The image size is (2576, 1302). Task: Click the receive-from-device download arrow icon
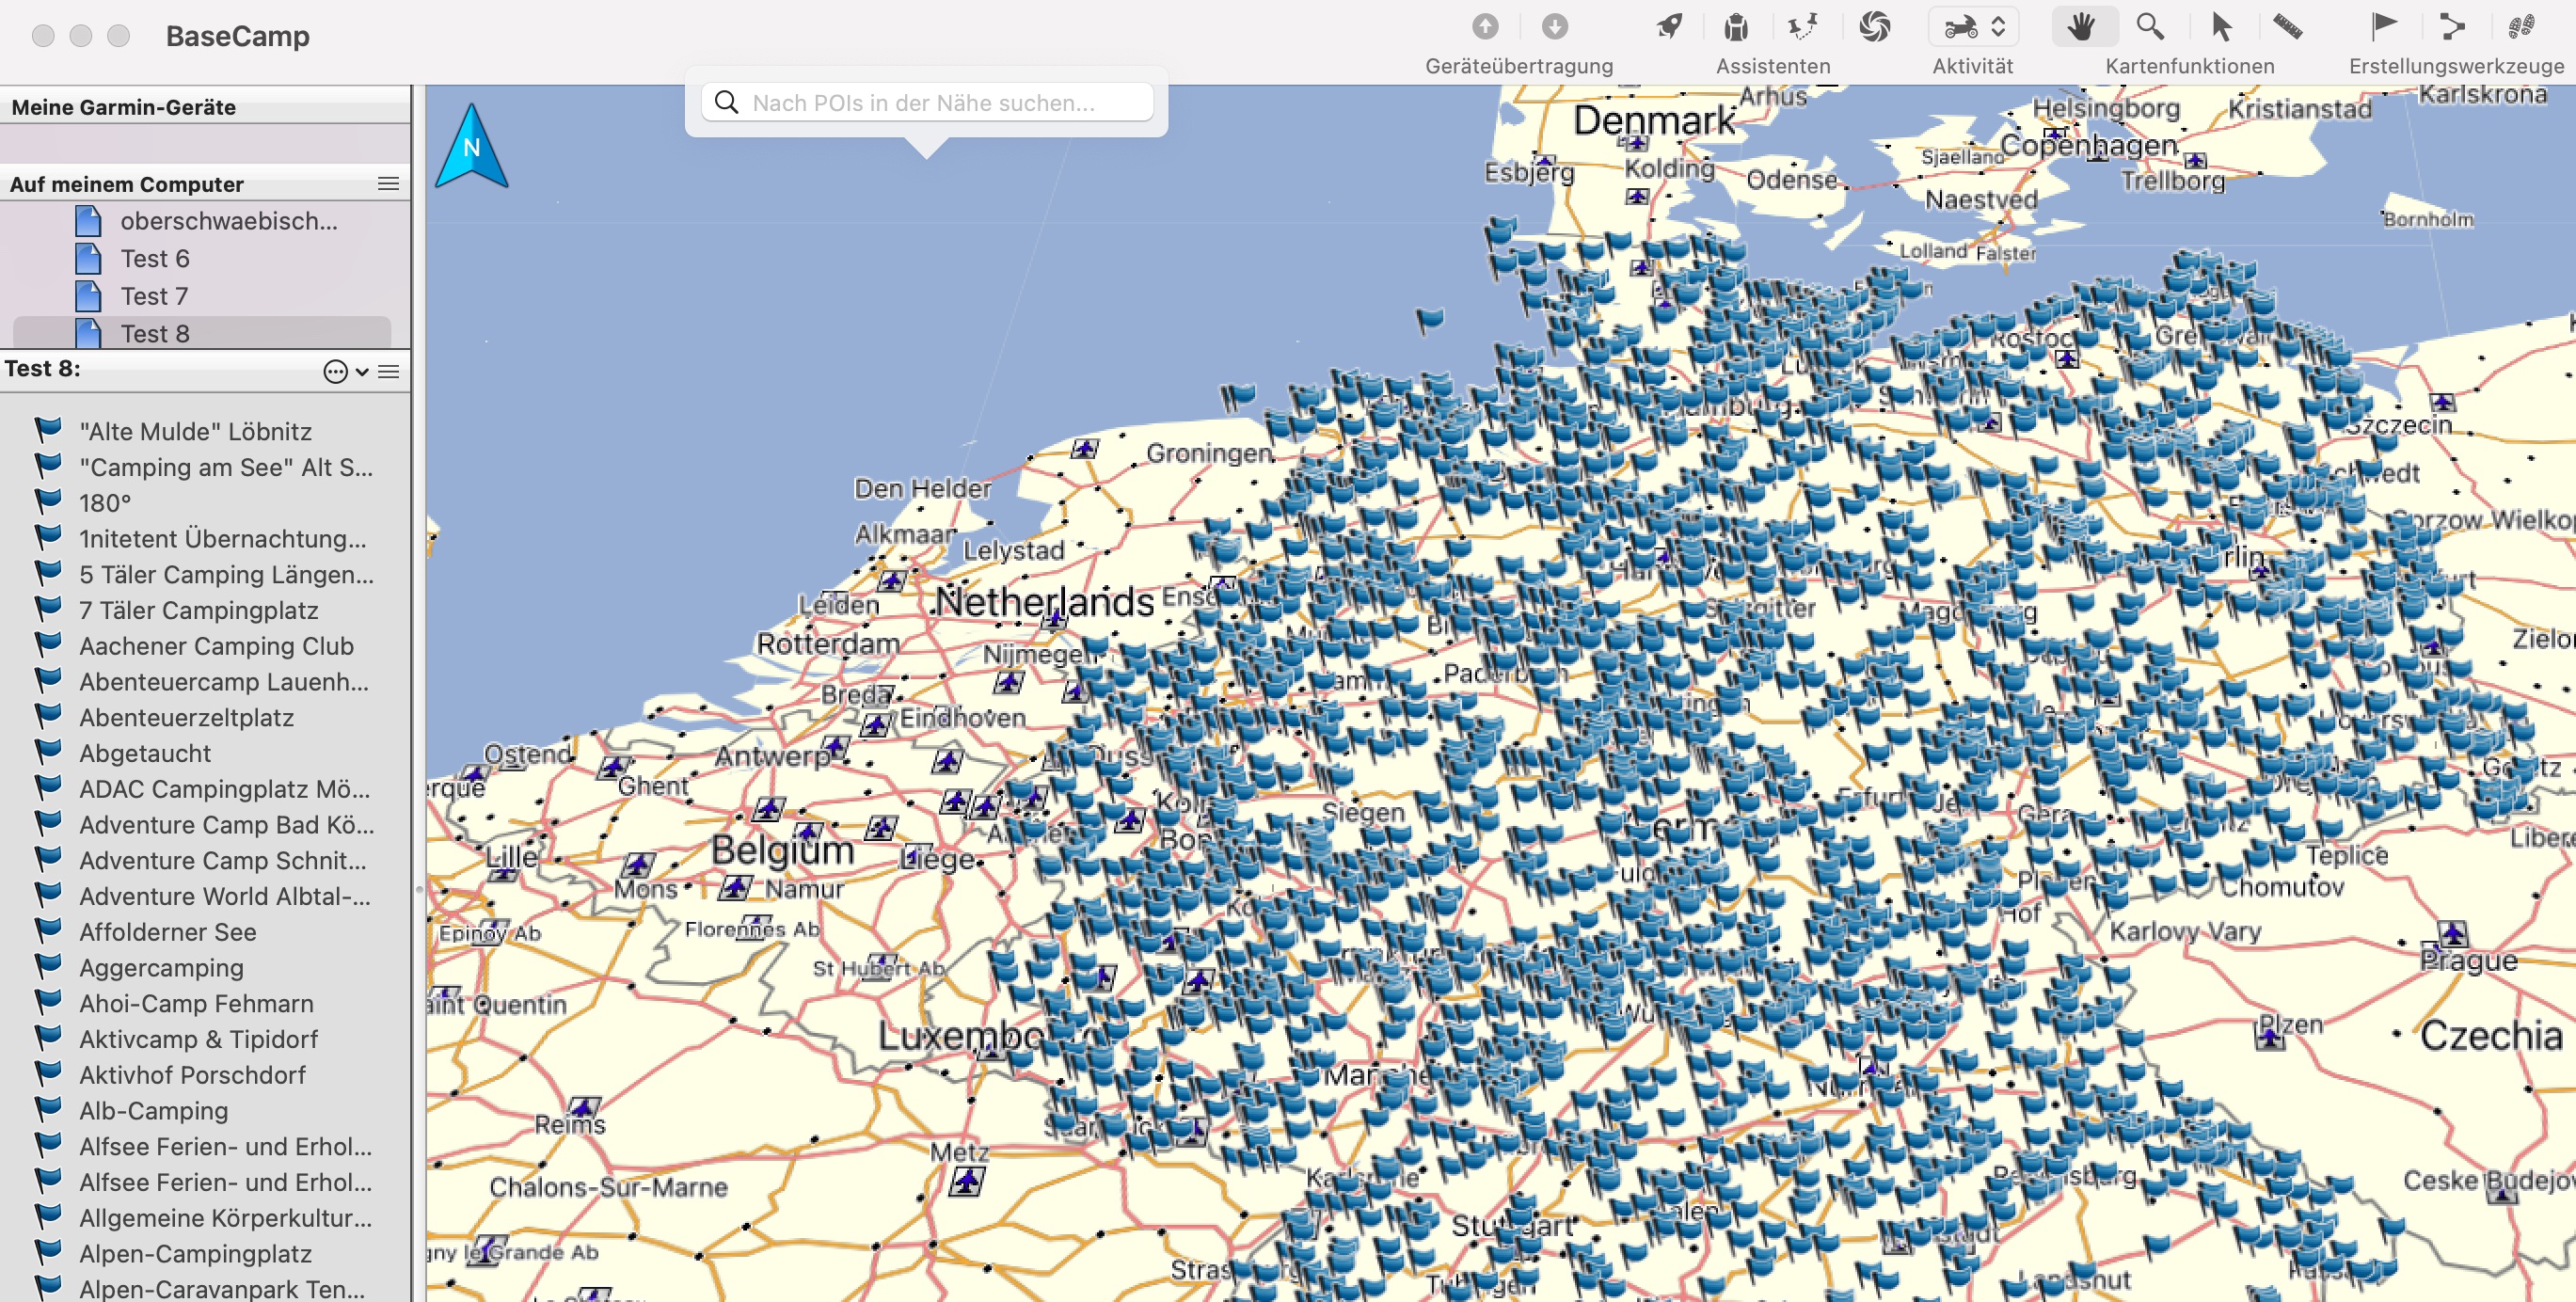(1554, 26)
